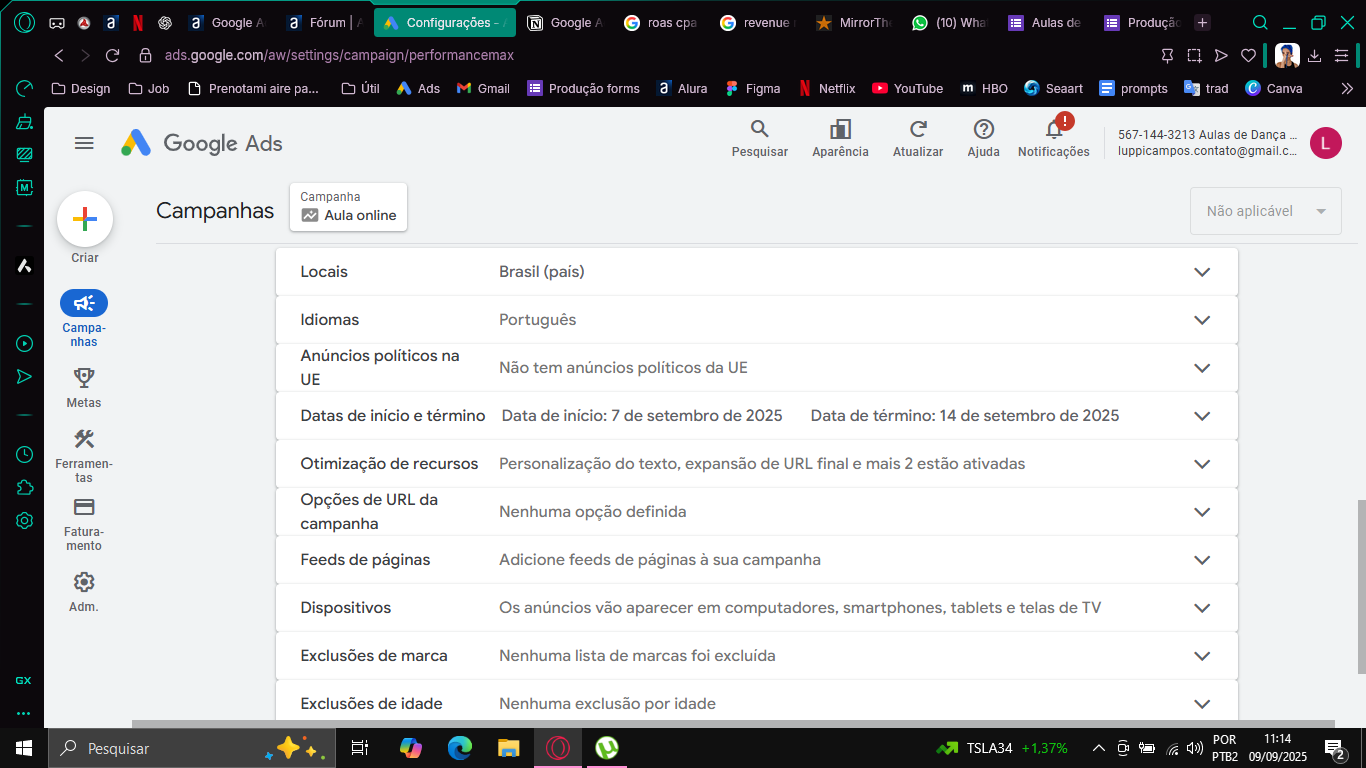
Task: Open Opera sidebar settings gear
Action: coord(24,520)
